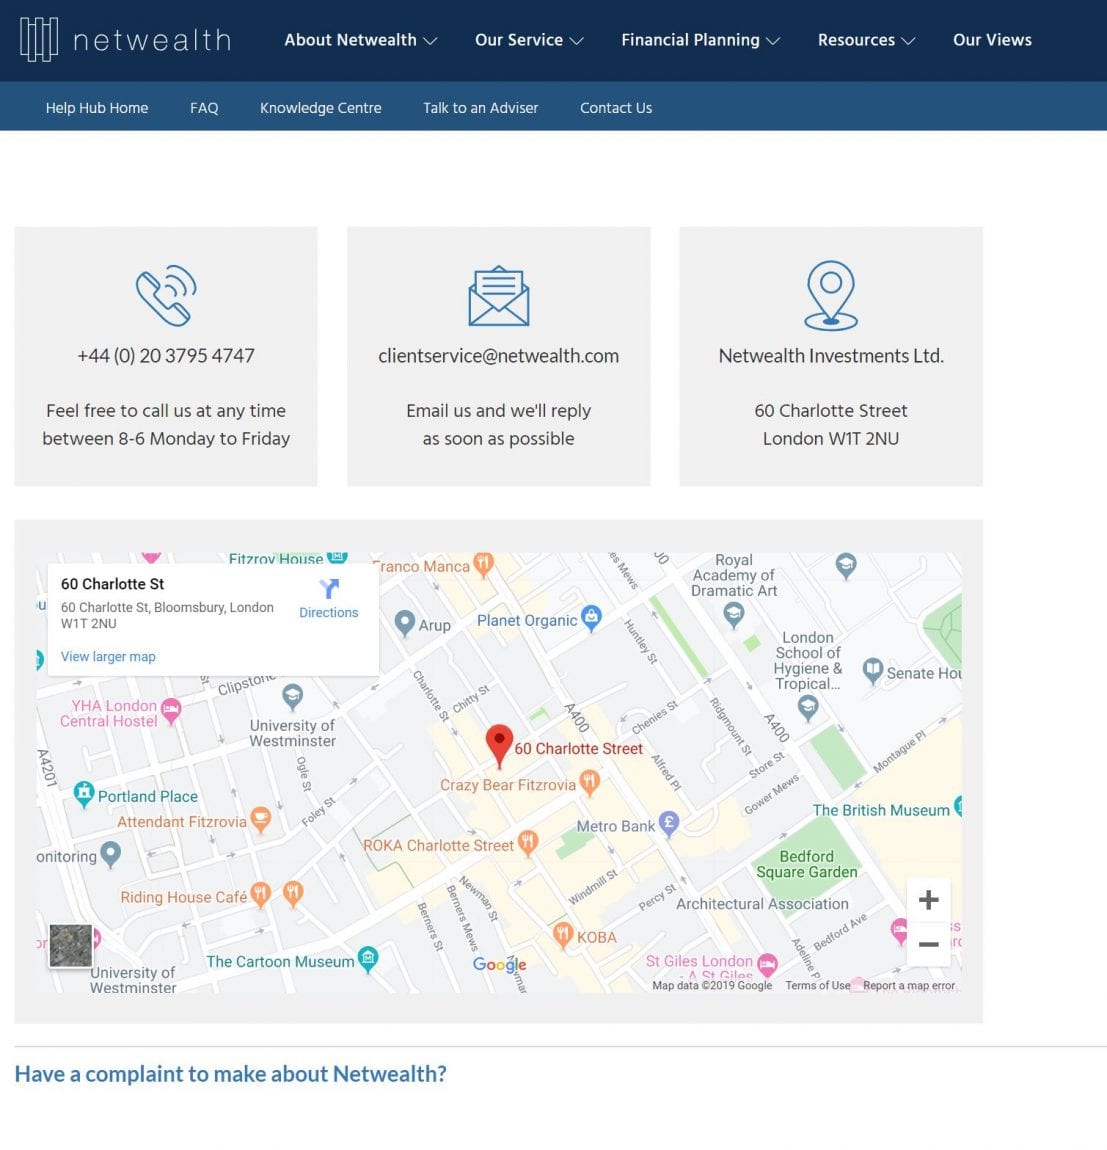Click the Architectural Association map label
This screenshot has height=1150, width=1107.
point(762,904)
